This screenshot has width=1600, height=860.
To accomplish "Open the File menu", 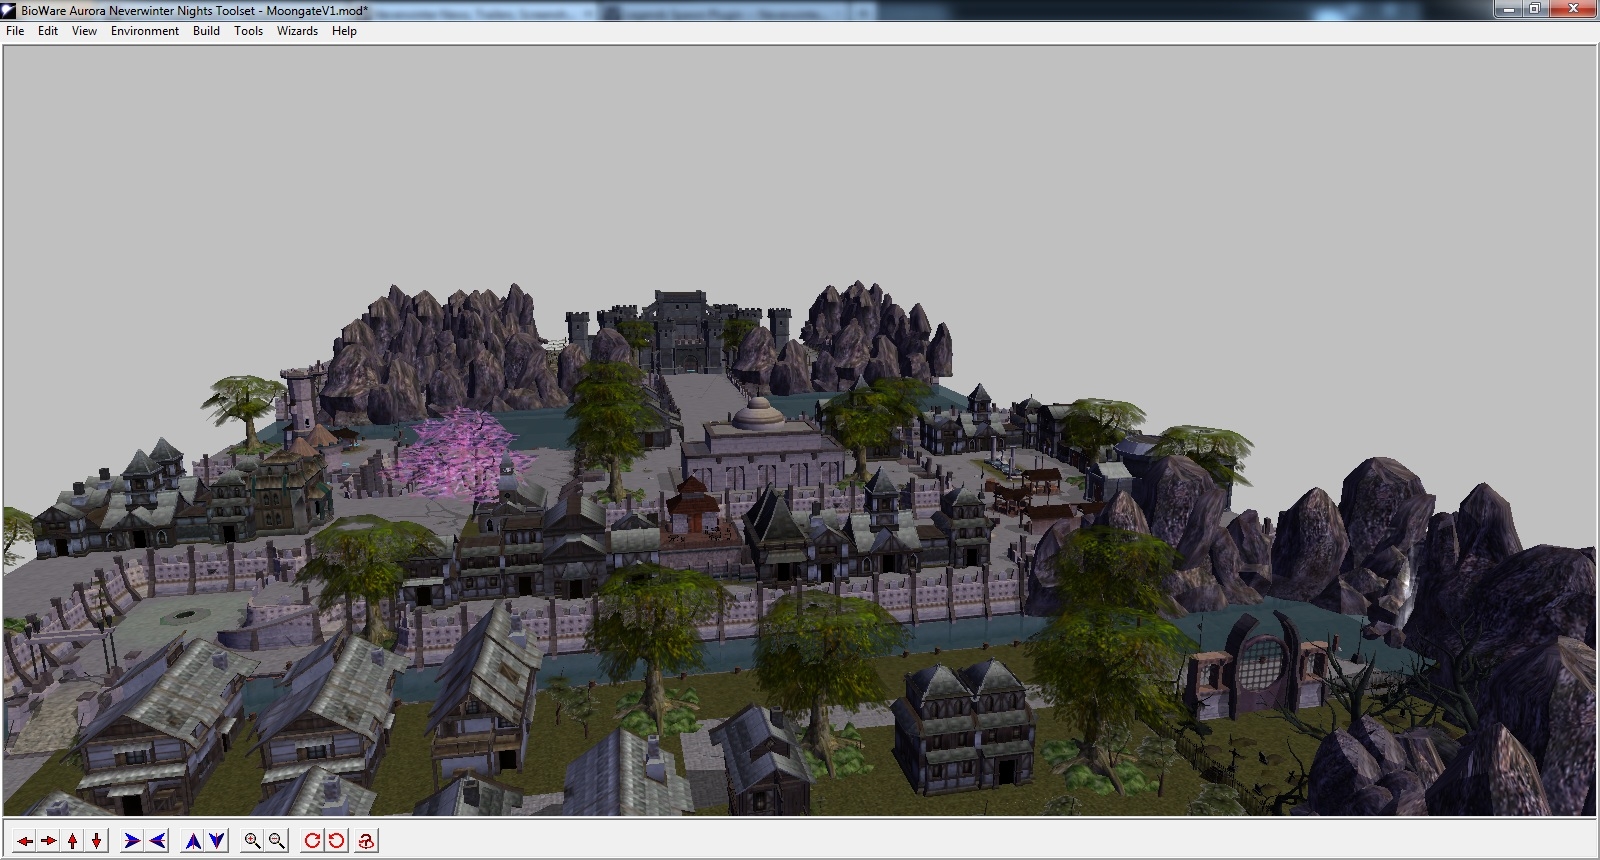I will (x=15, y=31).
